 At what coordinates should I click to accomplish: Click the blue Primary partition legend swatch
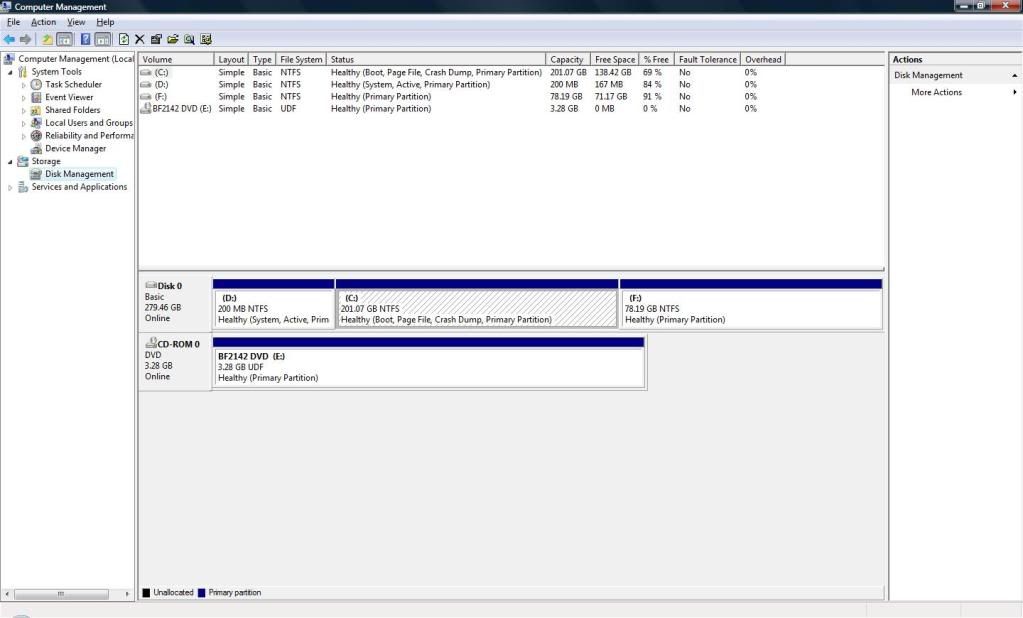(203, 593)
